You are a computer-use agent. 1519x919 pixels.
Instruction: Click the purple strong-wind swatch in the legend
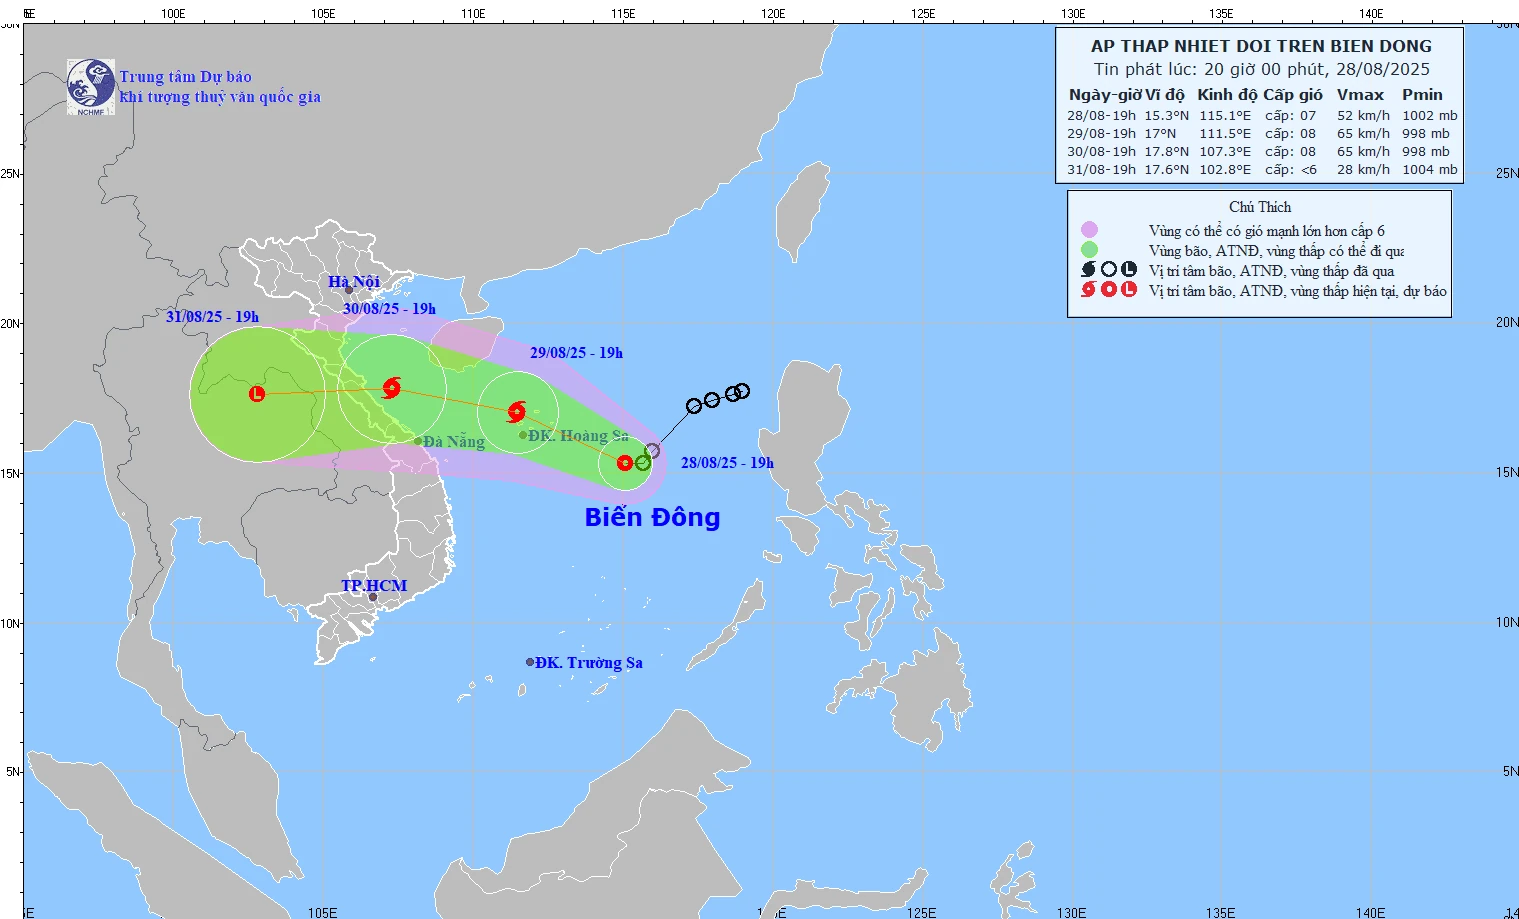point(1089,230)
